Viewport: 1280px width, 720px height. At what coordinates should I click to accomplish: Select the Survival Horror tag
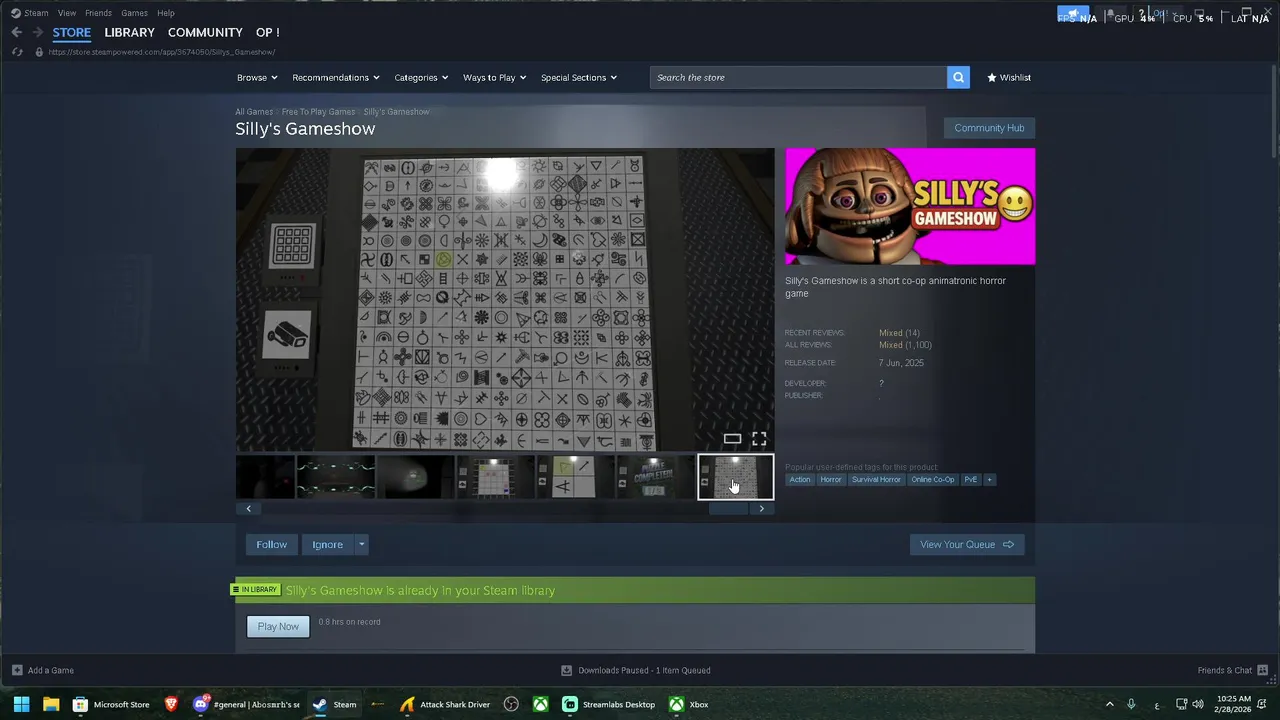(x=876, y=479)
